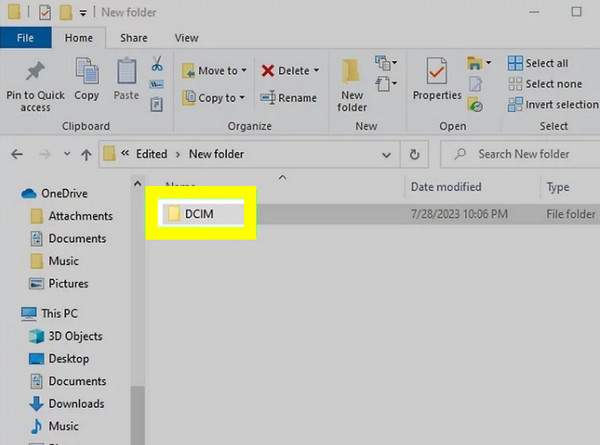Click the forward navigation arrow
The width and height of the screenshot is (600, 445).
coord(45,155)
